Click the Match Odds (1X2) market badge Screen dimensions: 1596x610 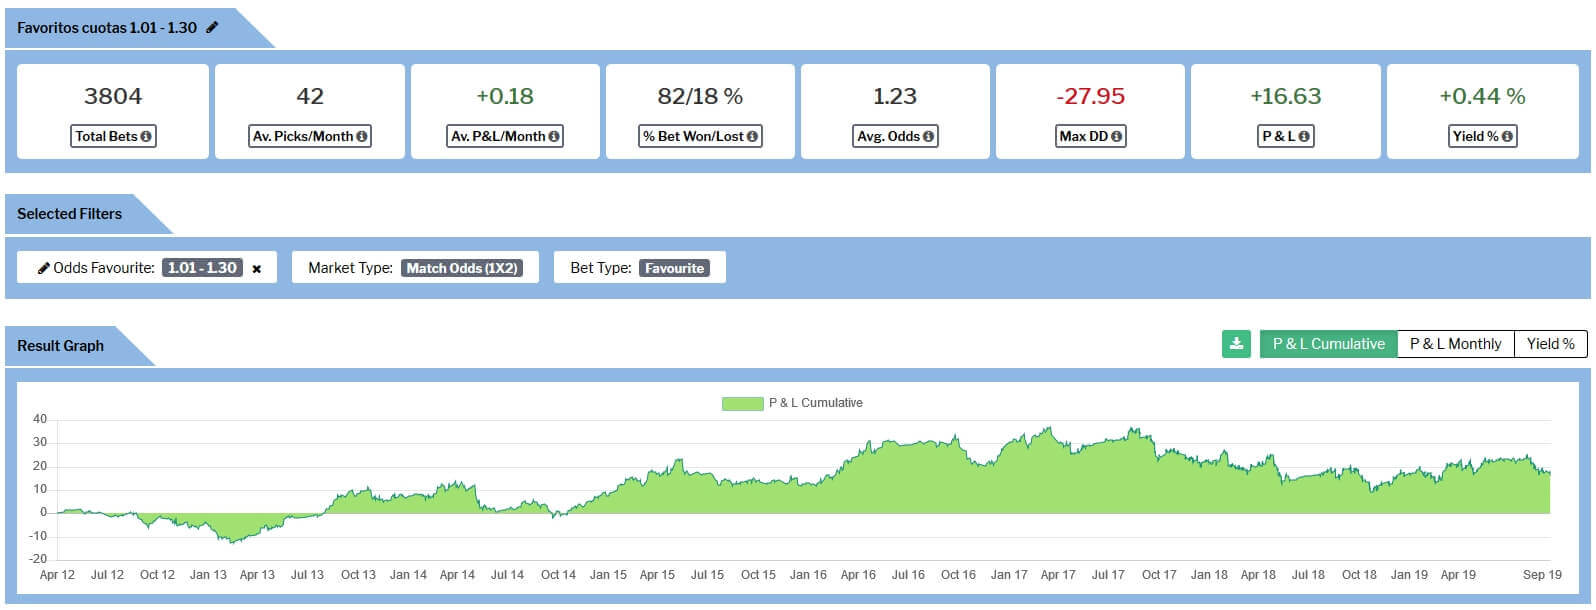(x=462, y=268)
